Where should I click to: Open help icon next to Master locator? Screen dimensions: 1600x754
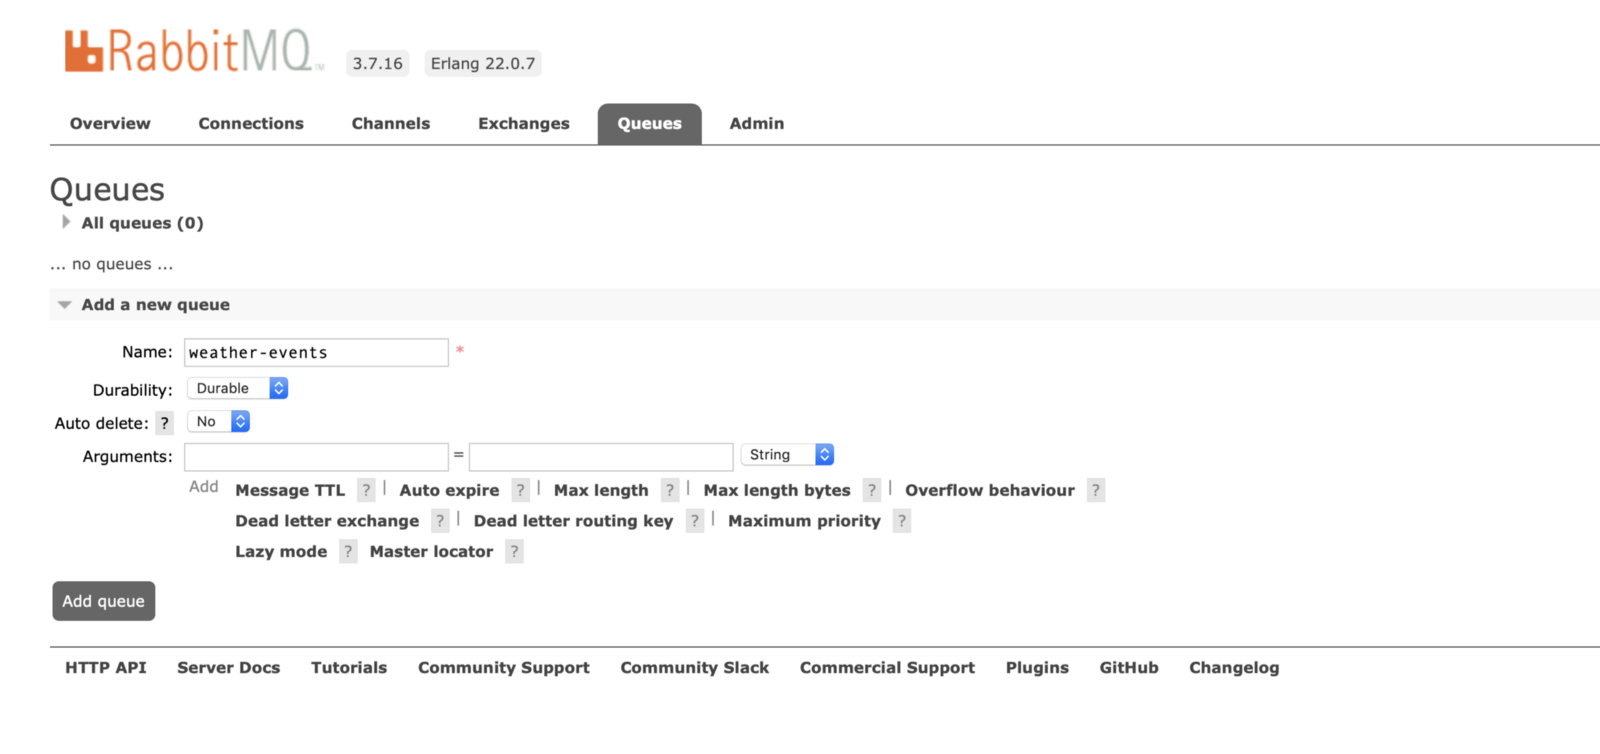[x=514, y=552]
